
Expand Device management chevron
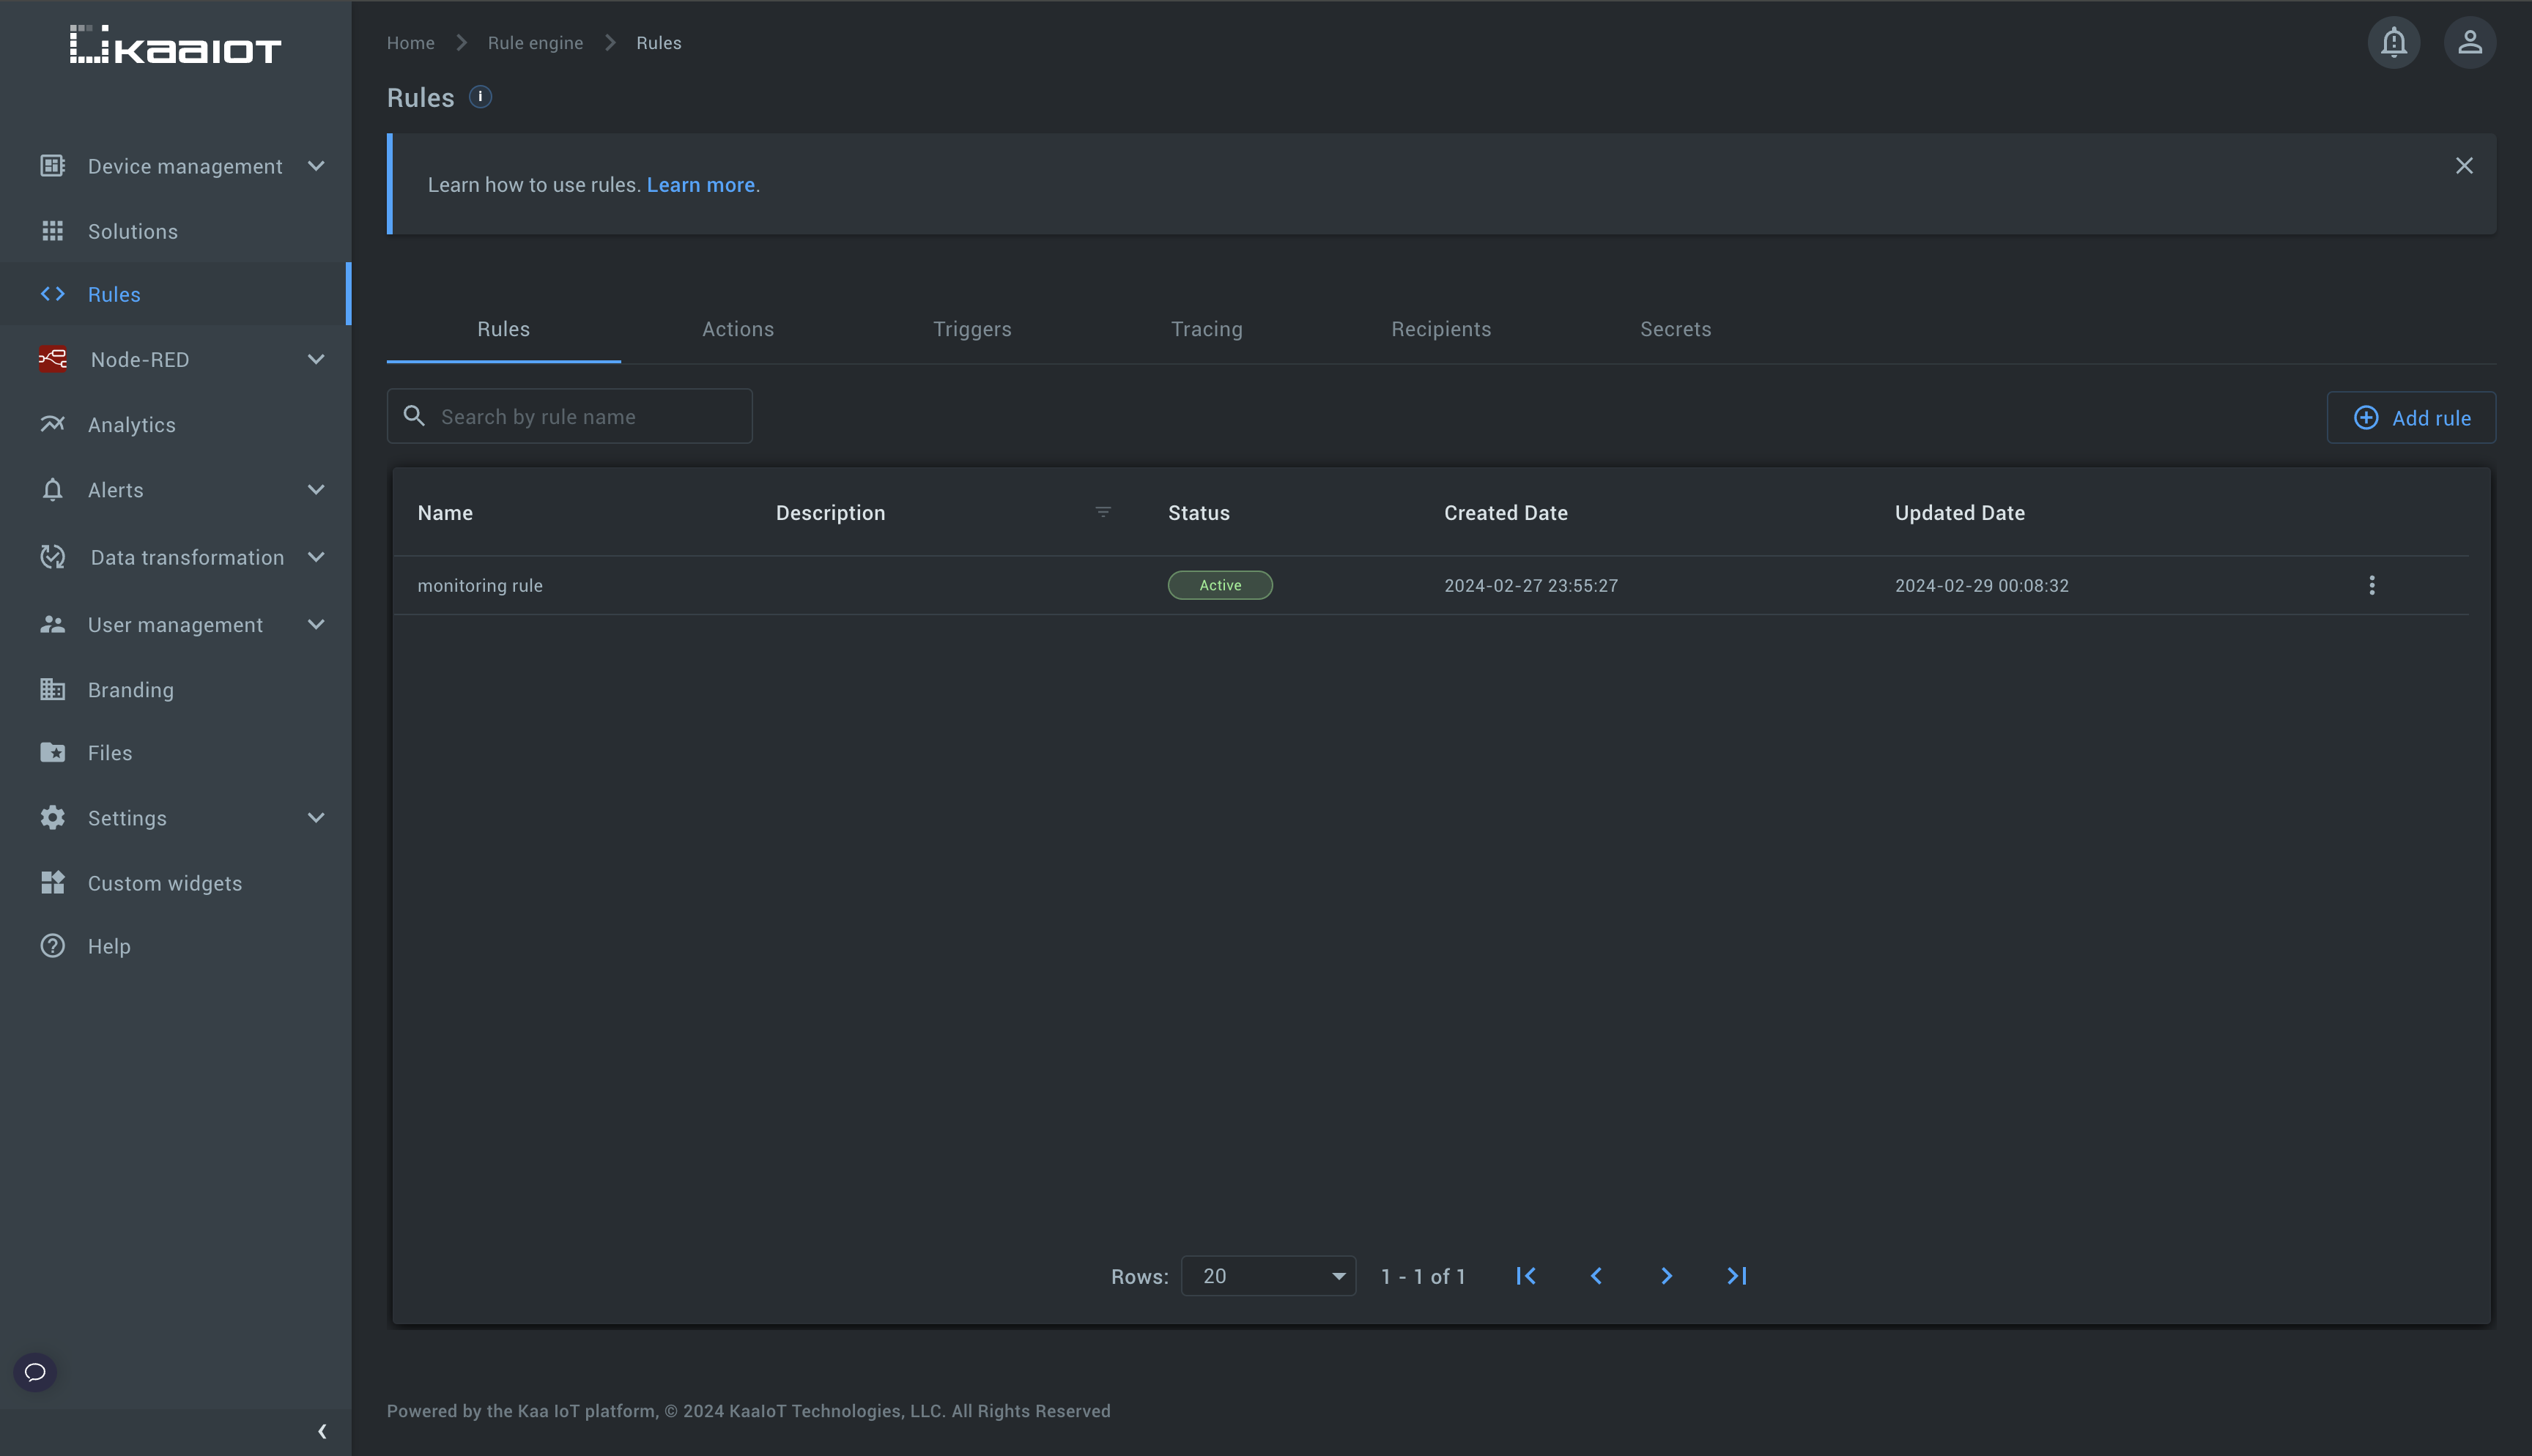point(316,166)
